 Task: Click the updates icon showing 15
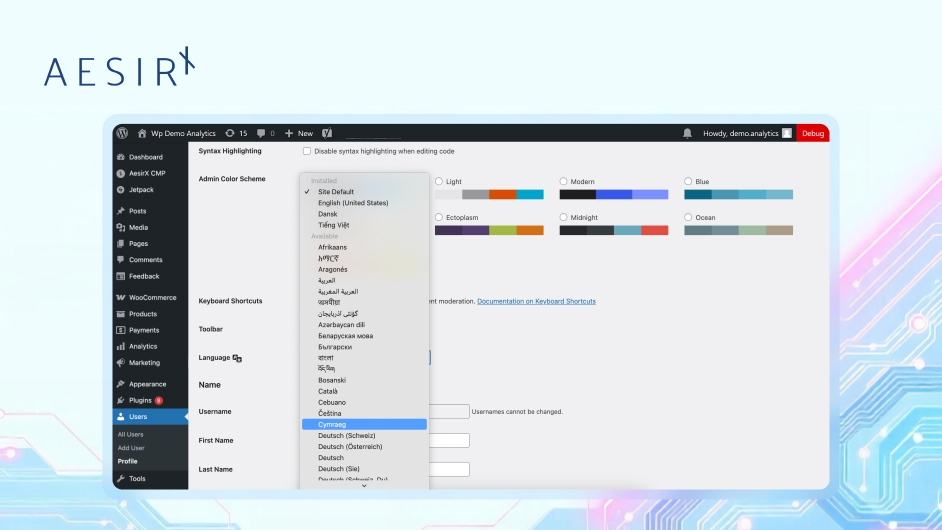229,133
